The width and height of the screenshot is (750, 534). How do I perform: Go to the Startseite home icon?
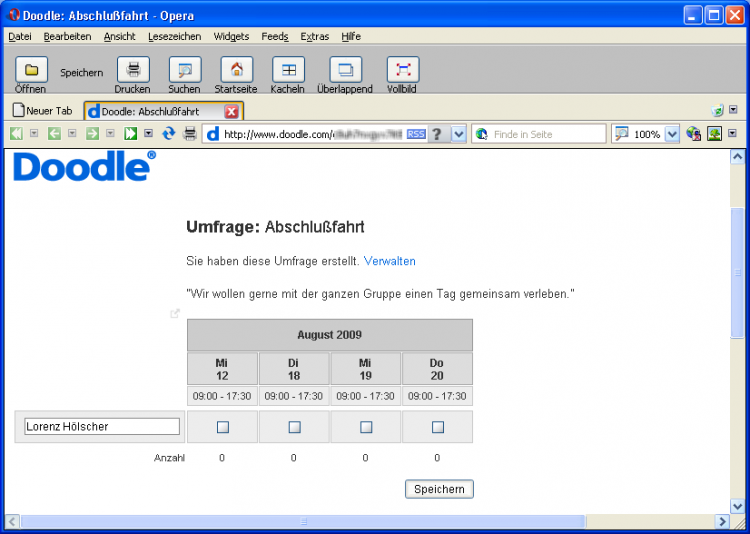[236, 70]
